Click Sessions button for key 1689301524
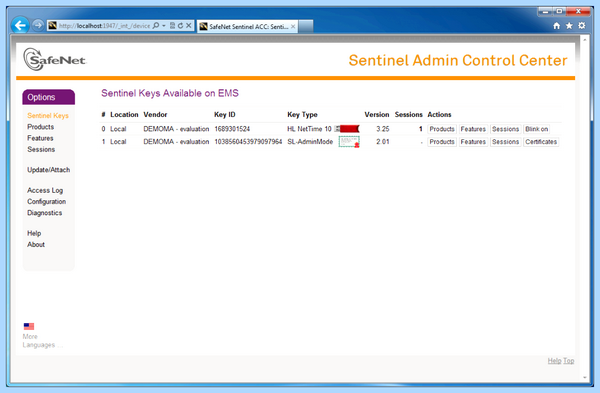The image size is (600, 393). [x=505, y=129]
